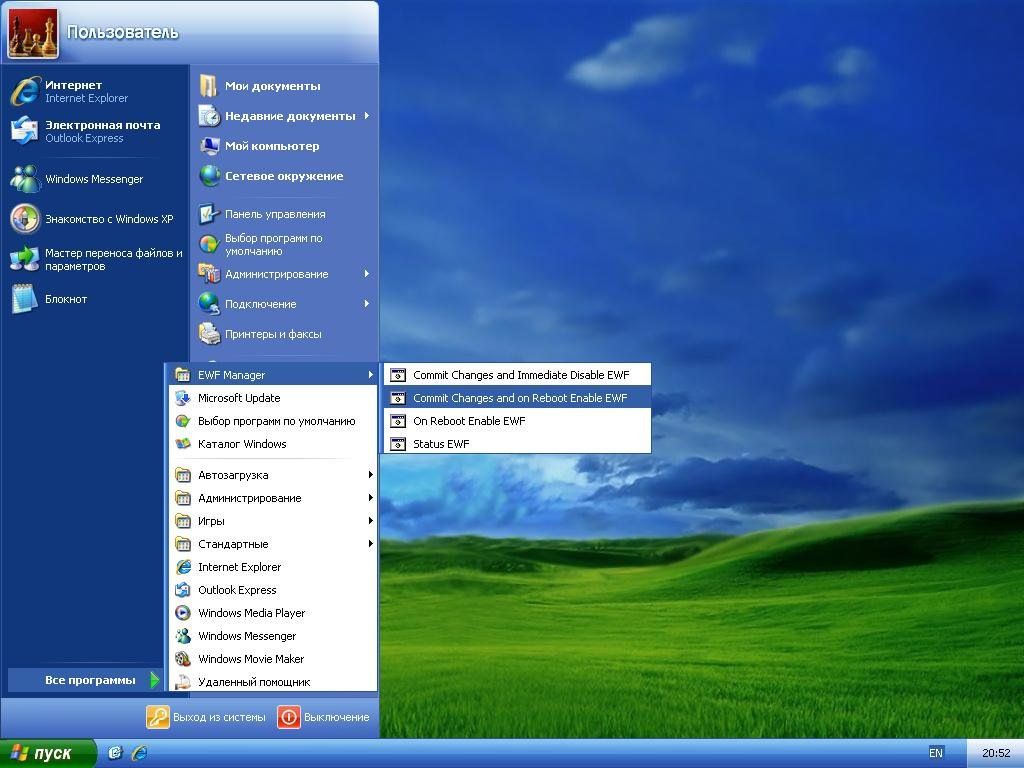Open Мастер переноса файлов и параметров
The width and height of the screenshot is (1024, 768).
95,259
